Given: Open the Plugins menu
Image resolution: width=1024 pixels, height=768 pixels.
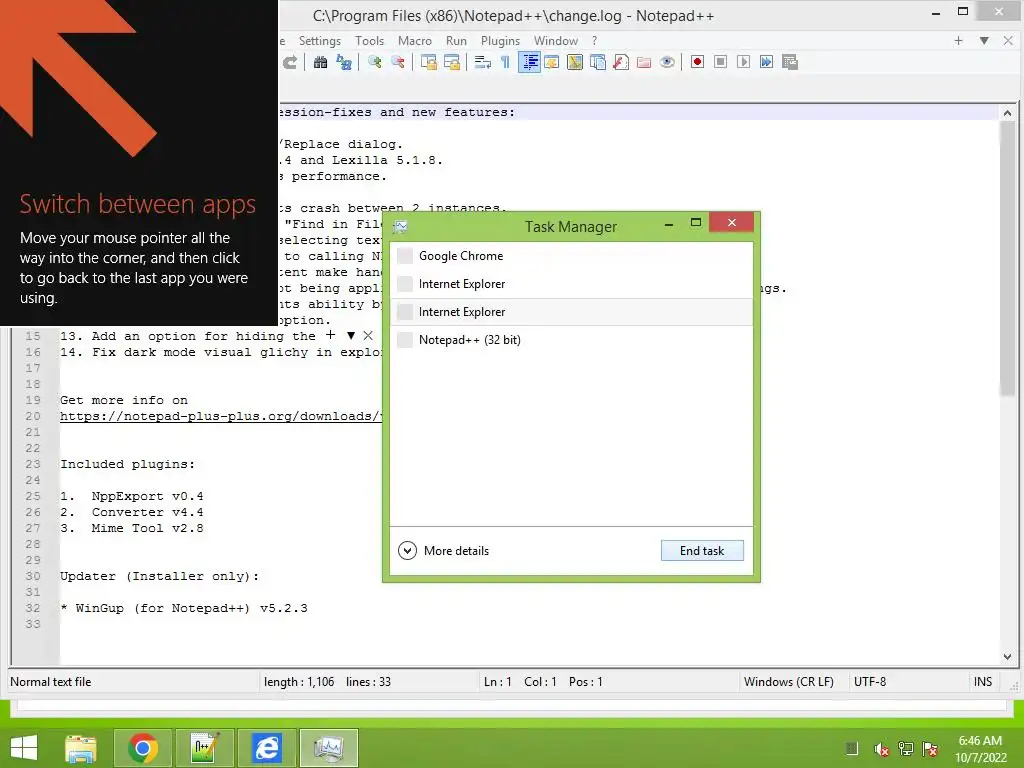Looking at the screenshot, I should tap(500, 40).
